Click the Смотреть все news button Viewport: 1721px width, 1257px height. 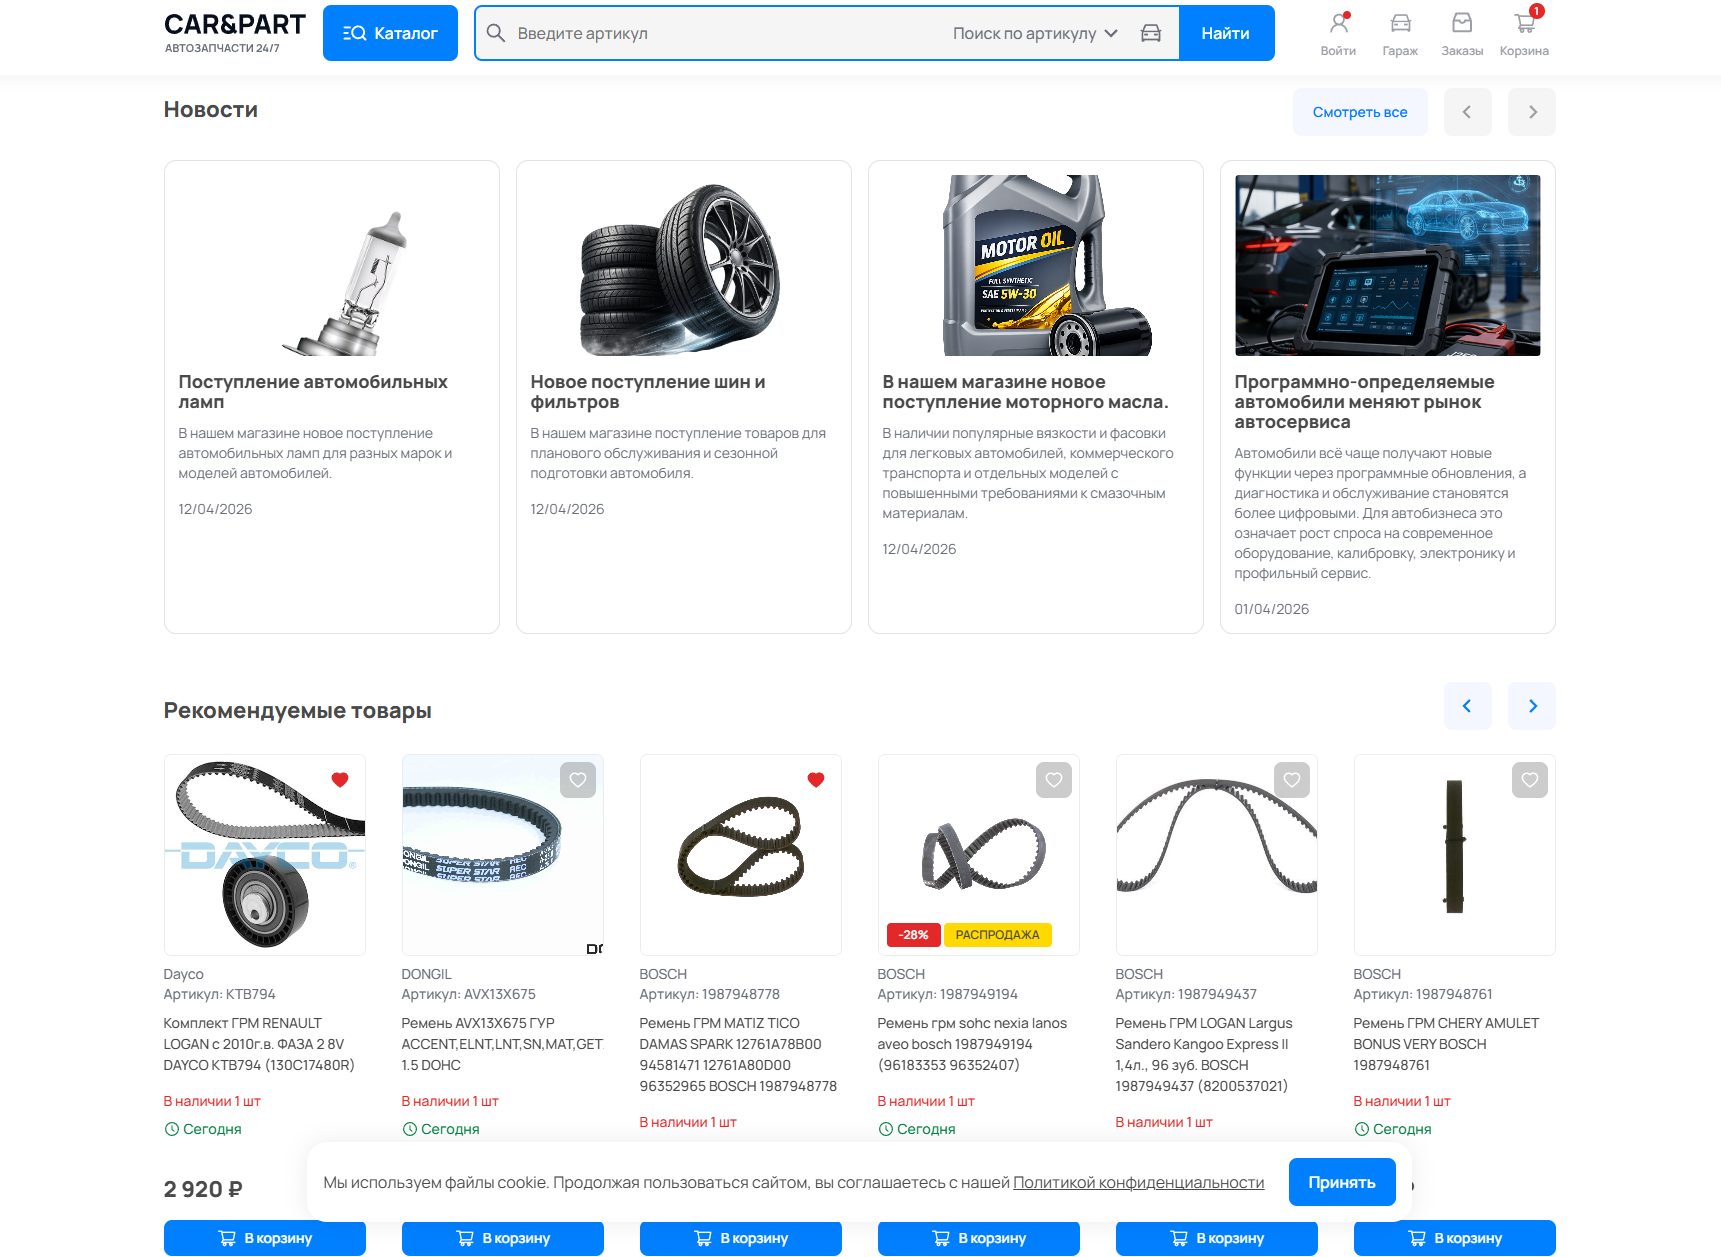[1359, 112]
